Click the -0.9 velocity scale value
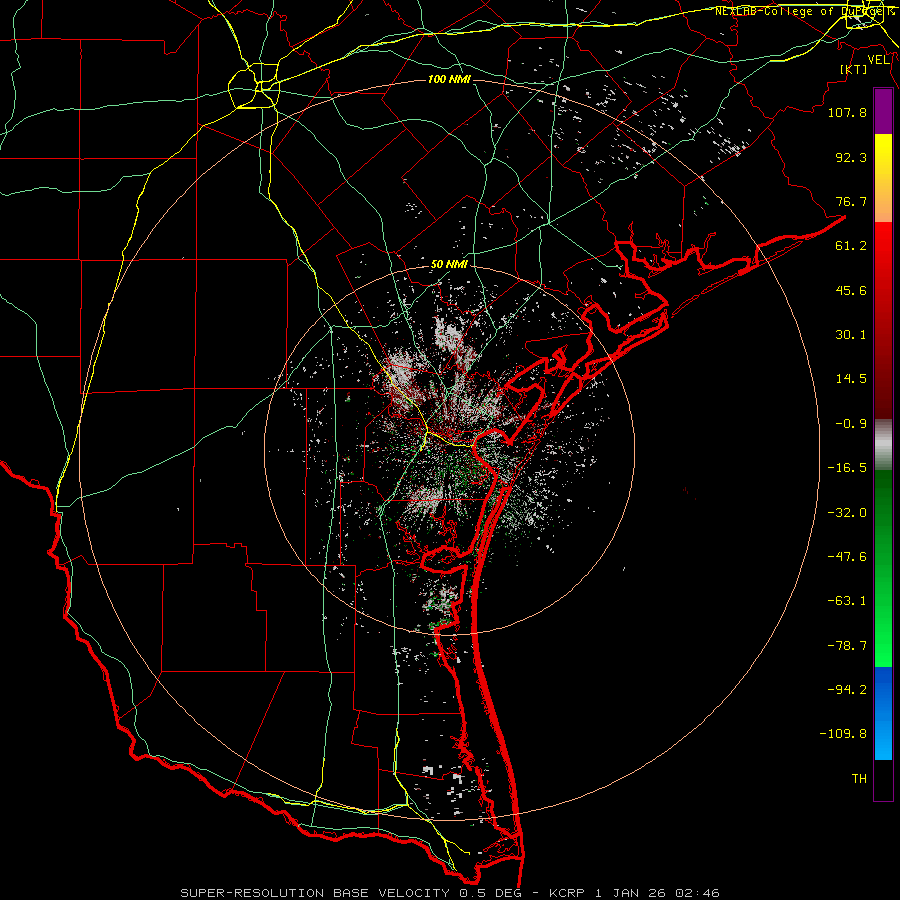The image size is (900, 900). (851, 424)
